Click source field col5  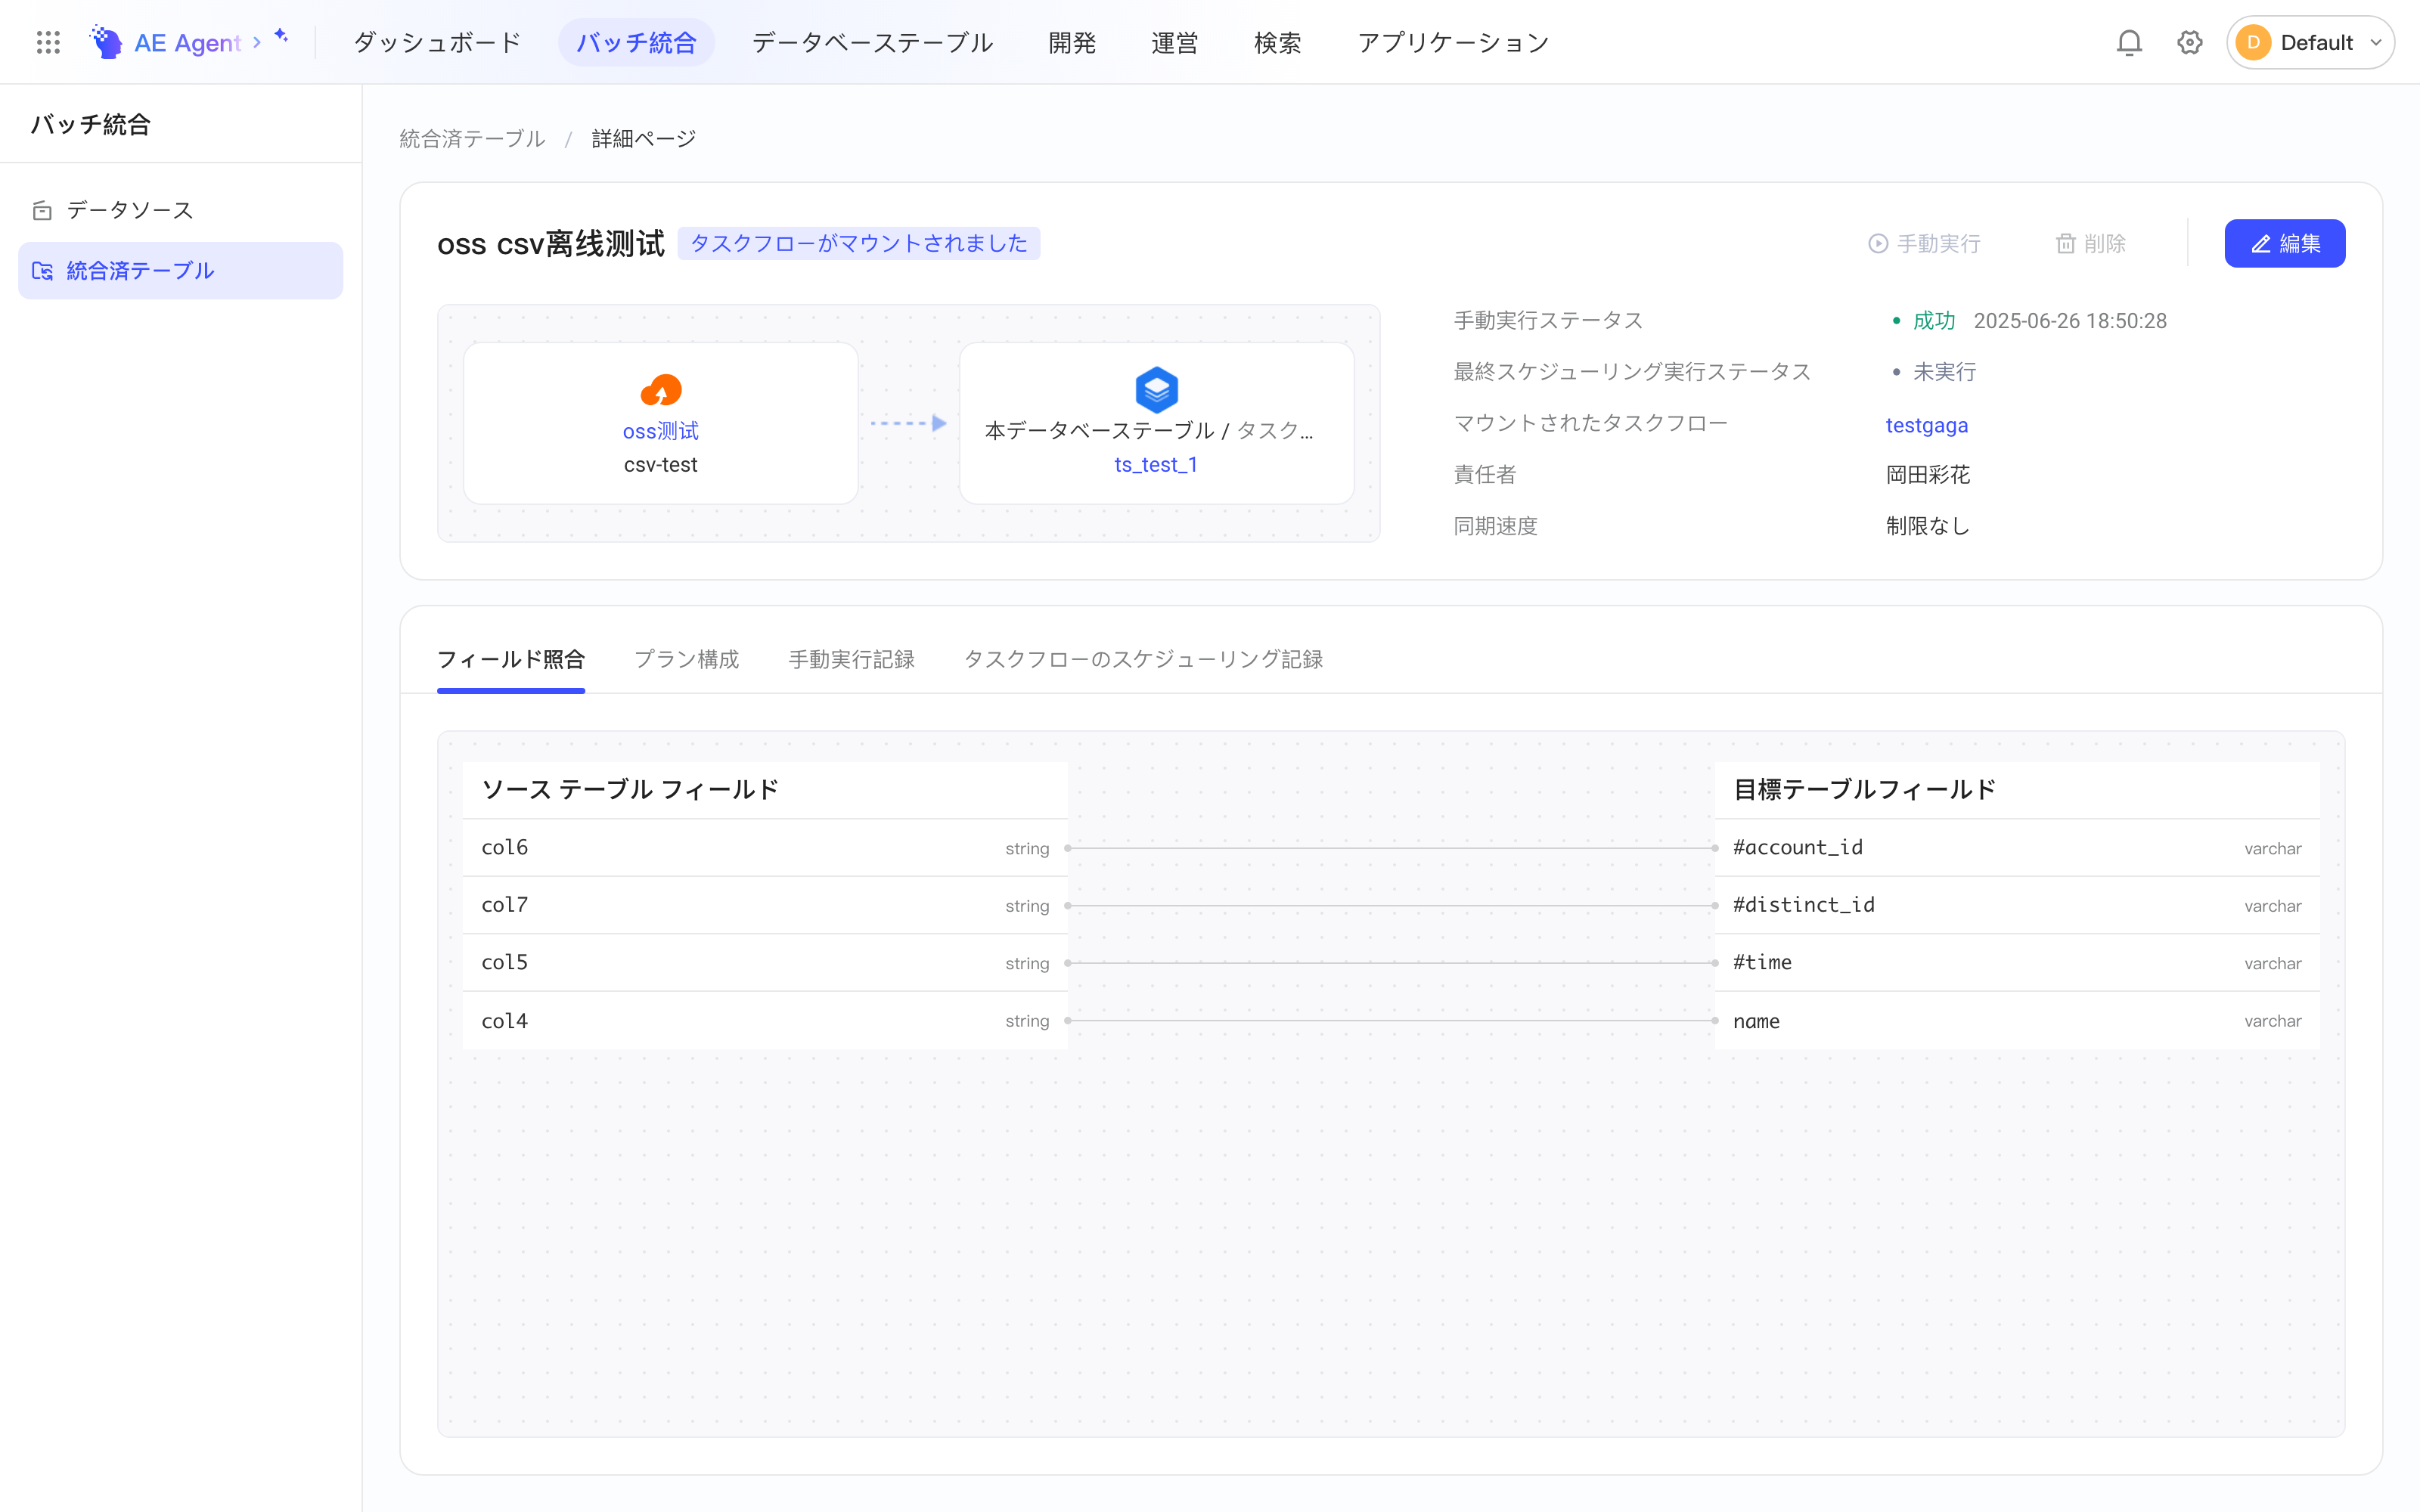(765, 963)
